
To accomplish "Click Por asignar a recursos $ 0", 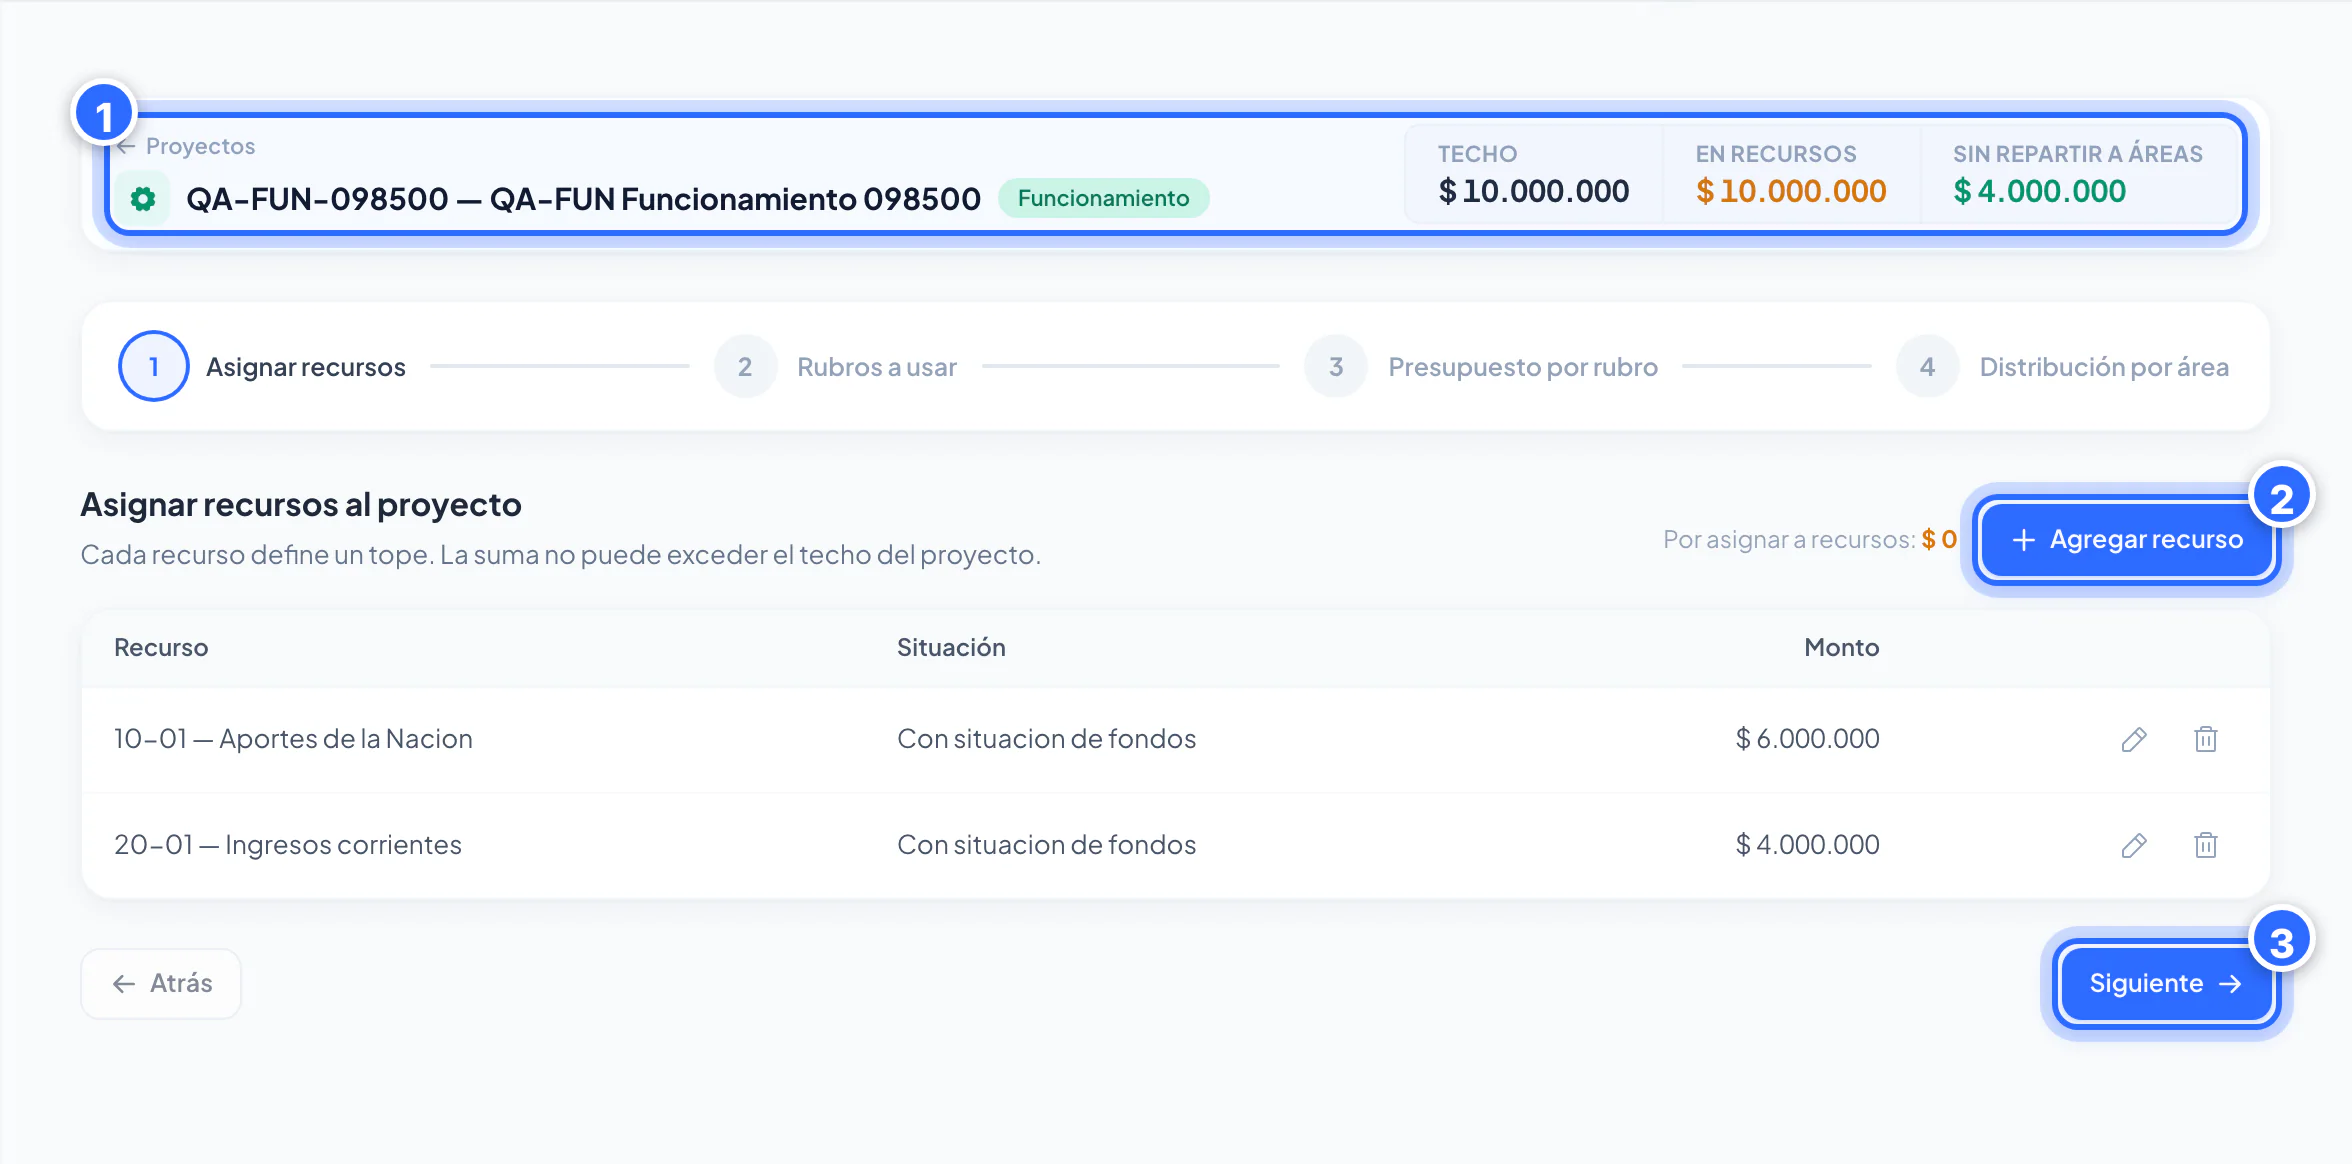I will pos(1810,540).
